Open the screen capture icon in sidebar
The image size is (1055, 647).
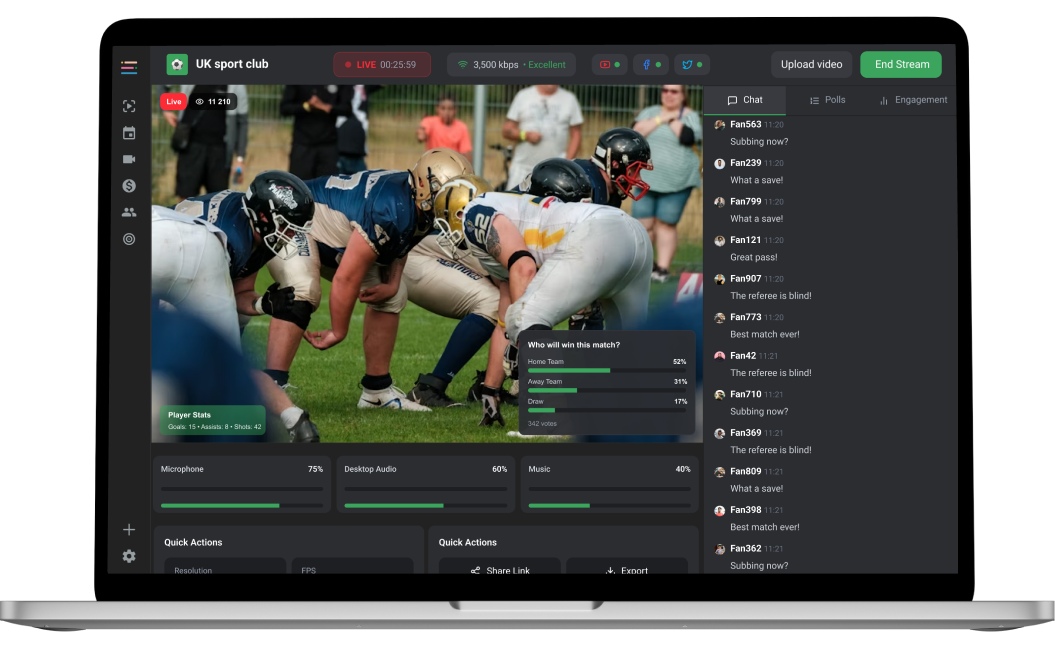click(128, 105)
